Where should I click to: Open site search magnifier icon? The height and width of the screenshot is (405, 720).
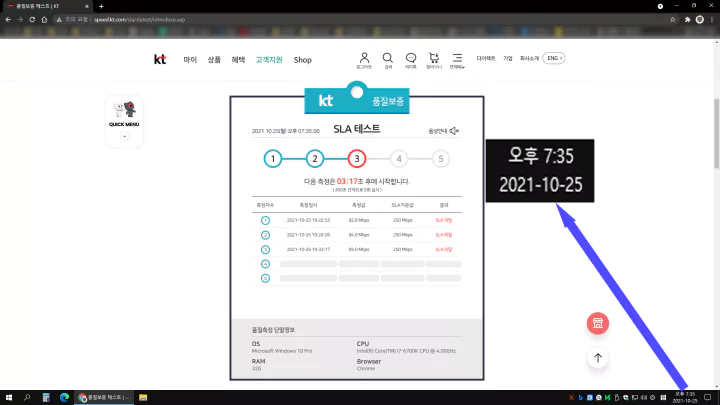click(388, 60)
